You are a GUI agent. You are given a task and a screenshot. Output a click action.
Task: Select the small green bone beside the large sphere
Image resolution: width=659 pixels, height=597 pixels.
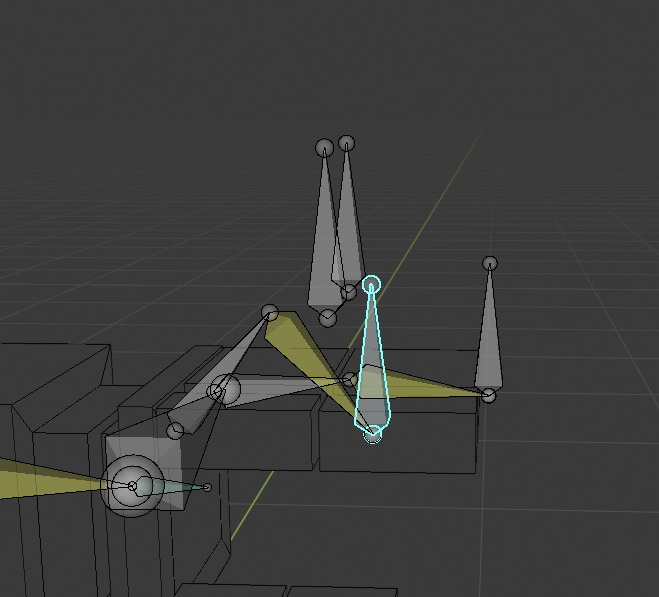point(170,486)
